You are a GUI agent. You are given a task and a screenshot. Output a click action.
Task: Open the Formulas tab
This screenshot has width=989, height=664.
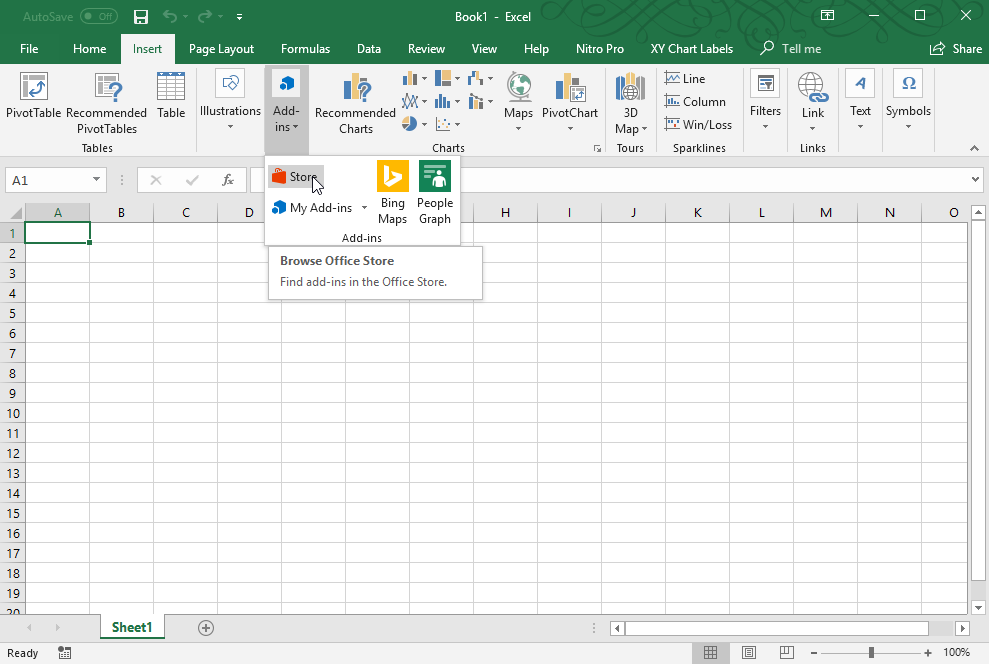coord(305,49)
